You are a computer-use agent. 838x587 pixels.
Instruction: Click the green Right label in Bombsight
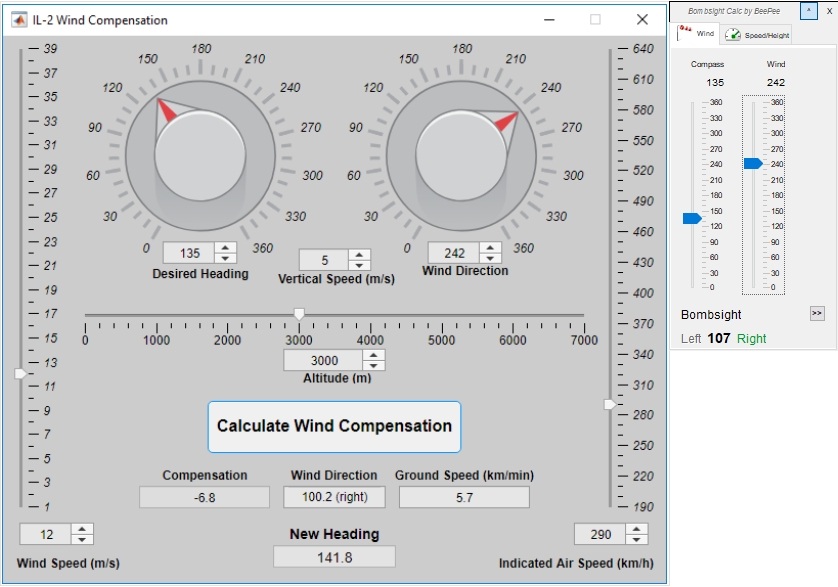tap(751, 338)
